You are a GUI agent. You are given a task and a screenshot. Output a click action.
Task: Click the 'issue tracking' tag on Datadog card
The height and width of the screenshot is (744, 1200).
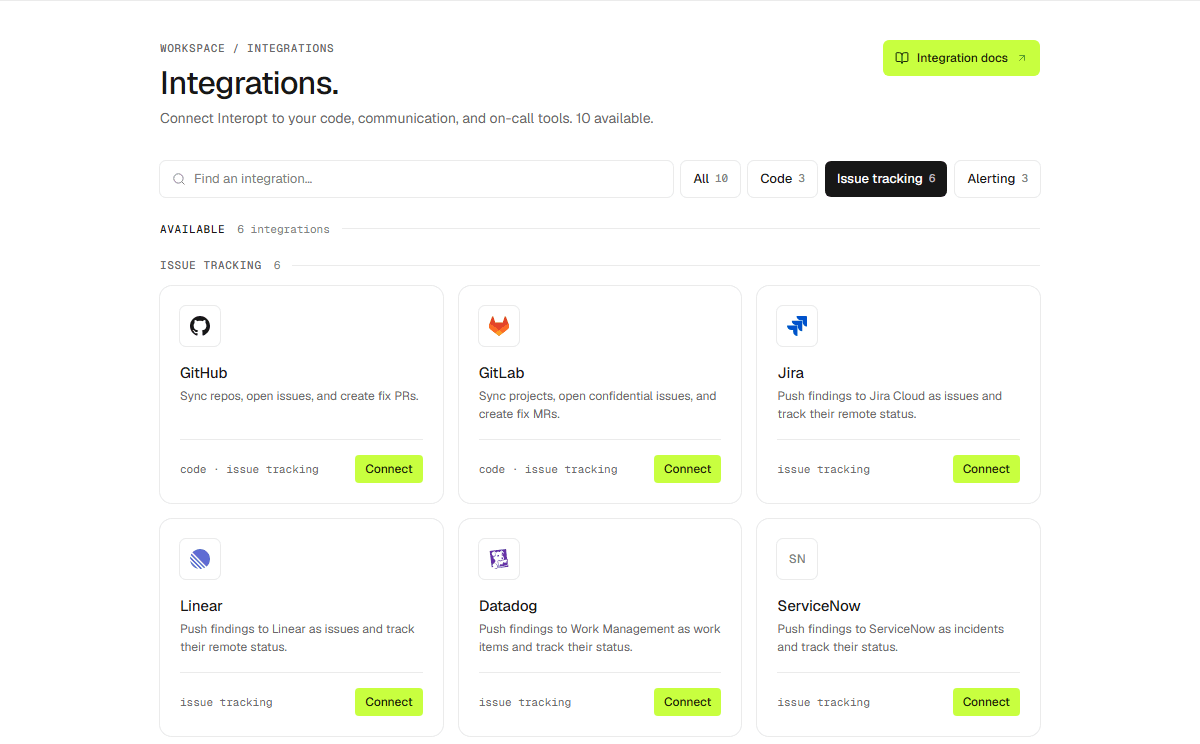pyautogui.click(x=525, y=702)
